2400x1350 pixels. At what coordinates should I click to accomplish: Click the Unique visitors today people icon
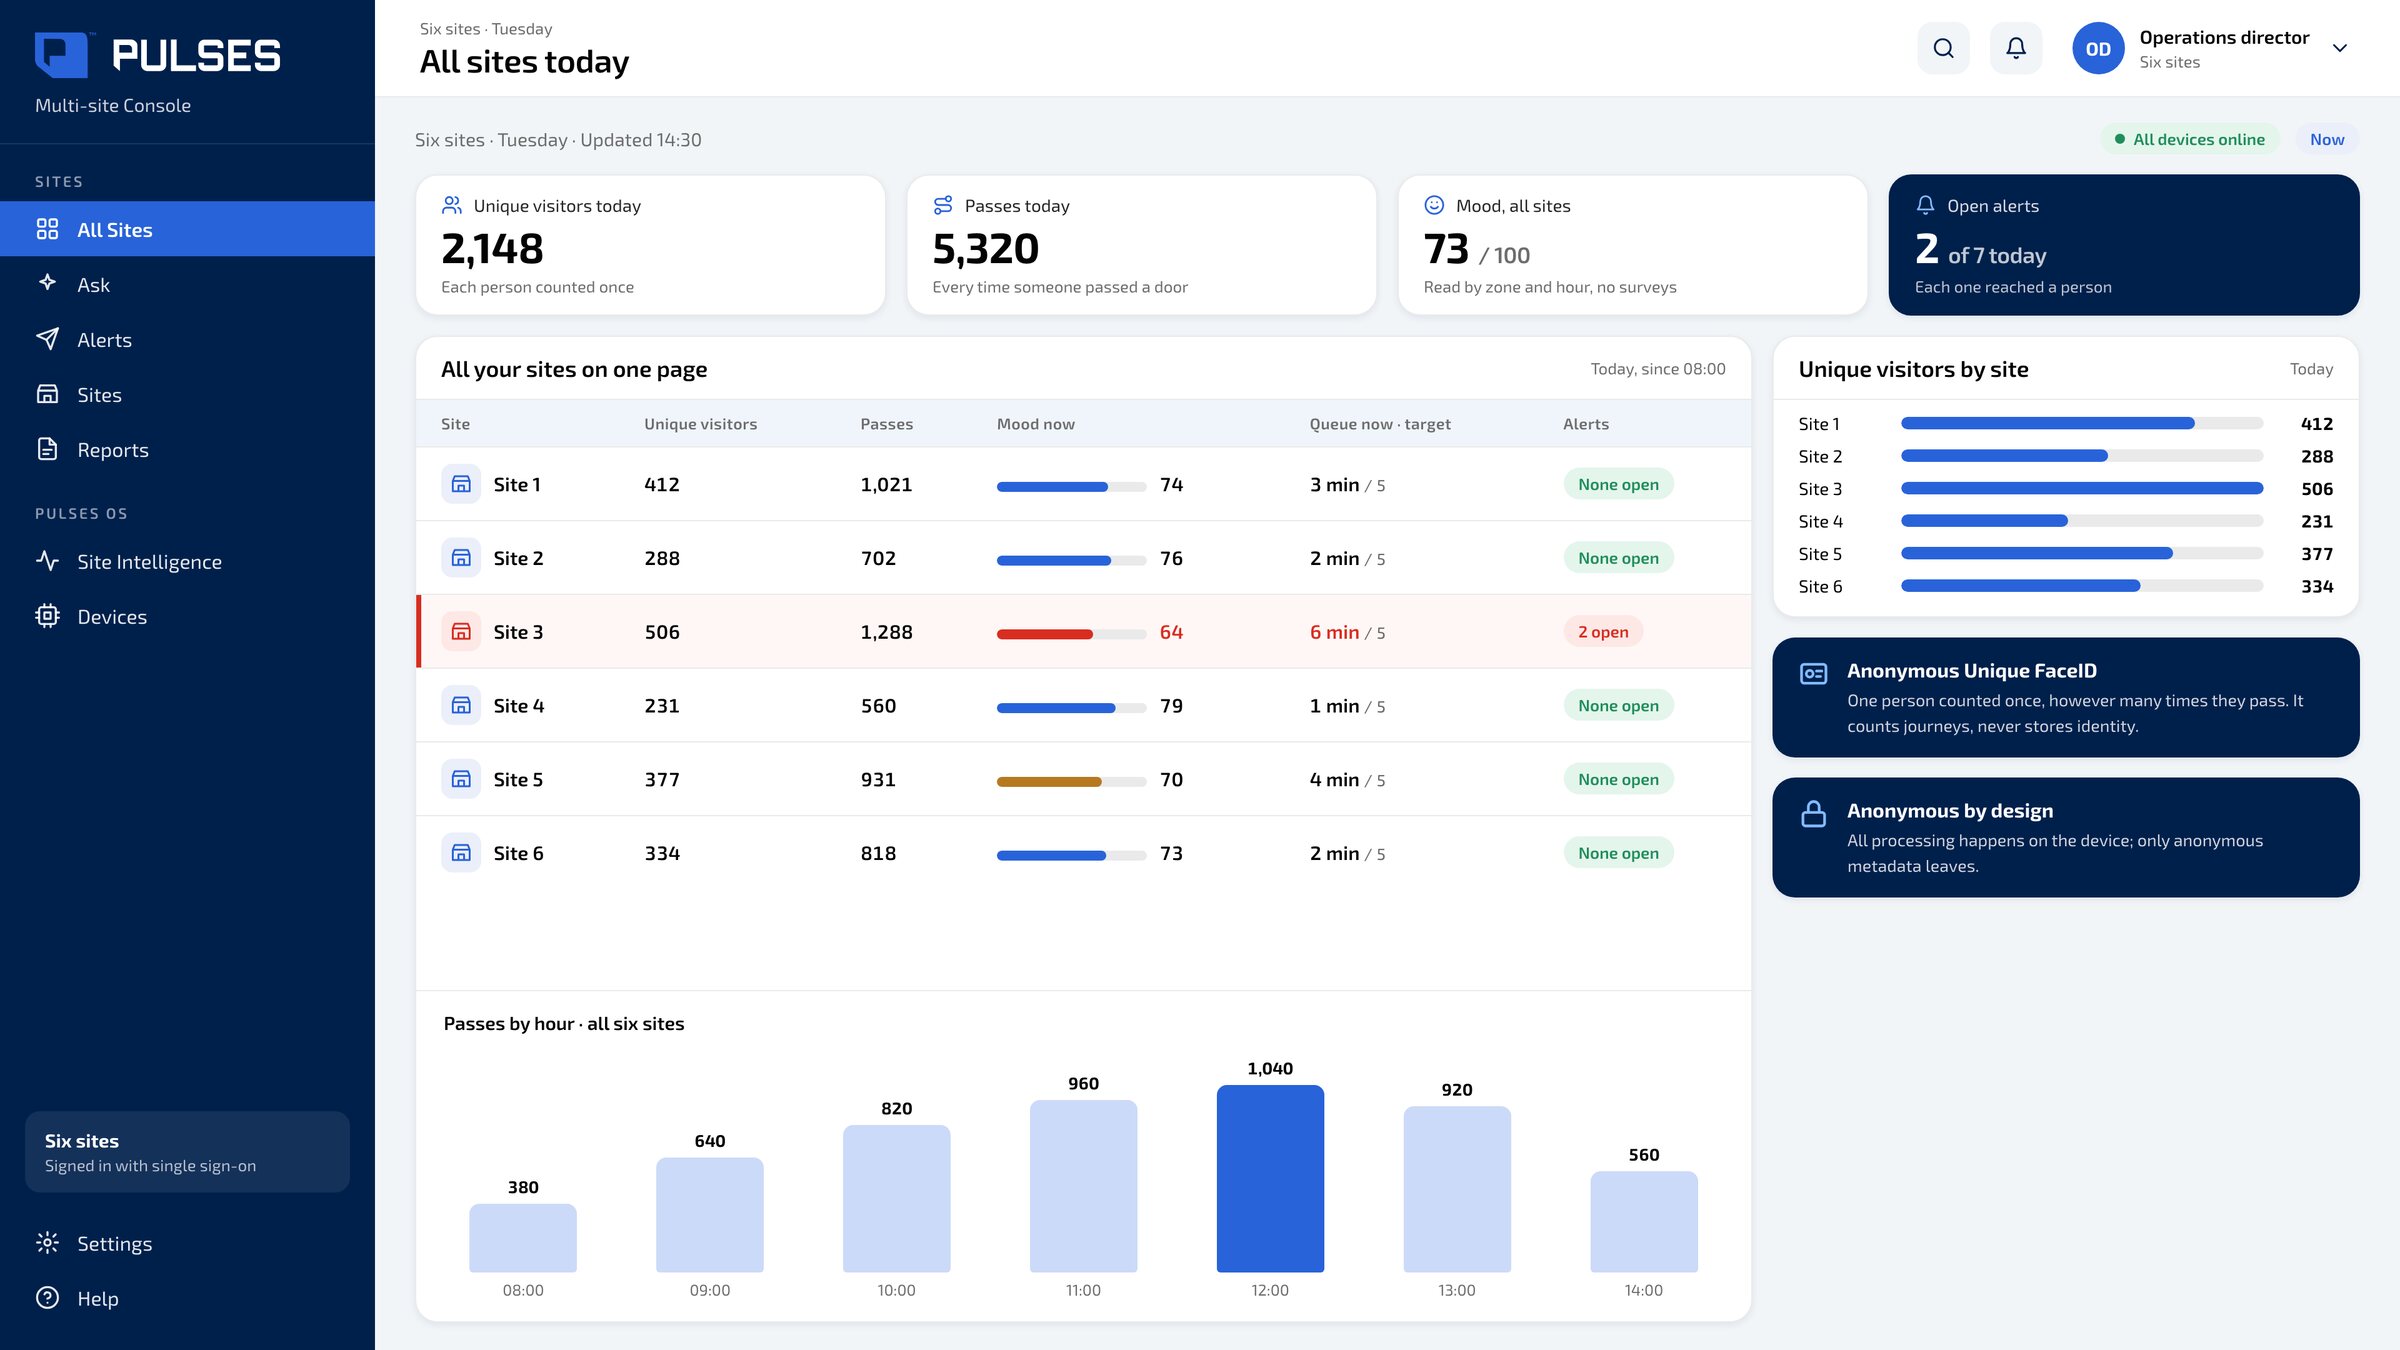[452, 205]
